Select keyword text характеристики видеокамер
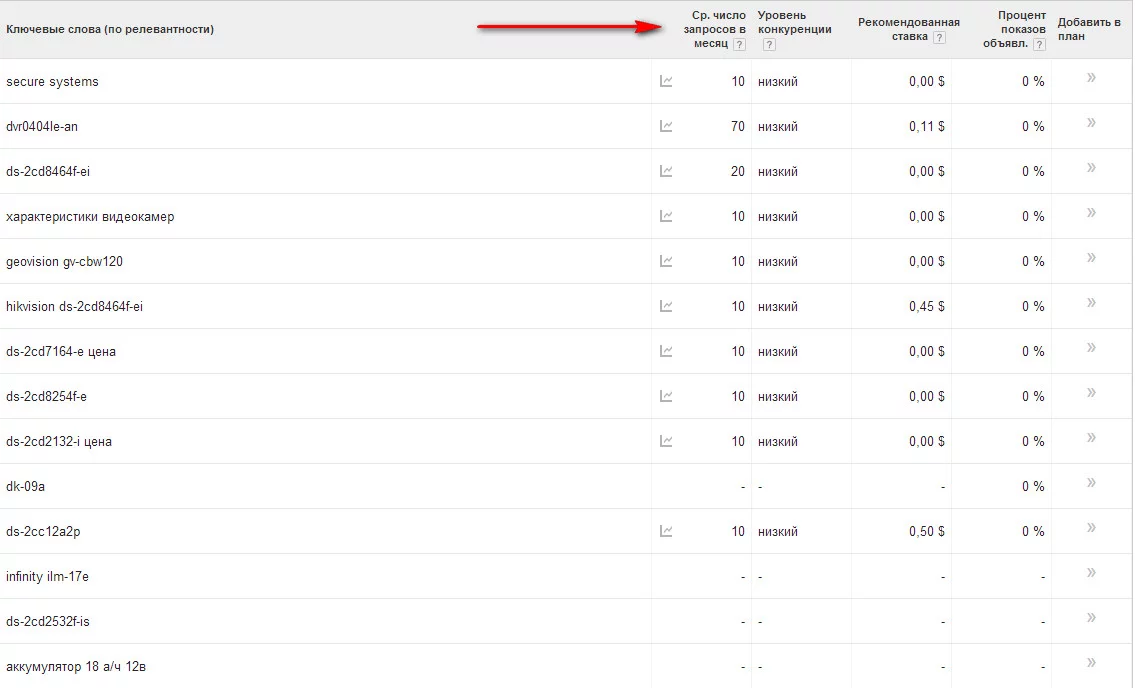Viewport: 1135px width, 688px height. pos(90,217)
